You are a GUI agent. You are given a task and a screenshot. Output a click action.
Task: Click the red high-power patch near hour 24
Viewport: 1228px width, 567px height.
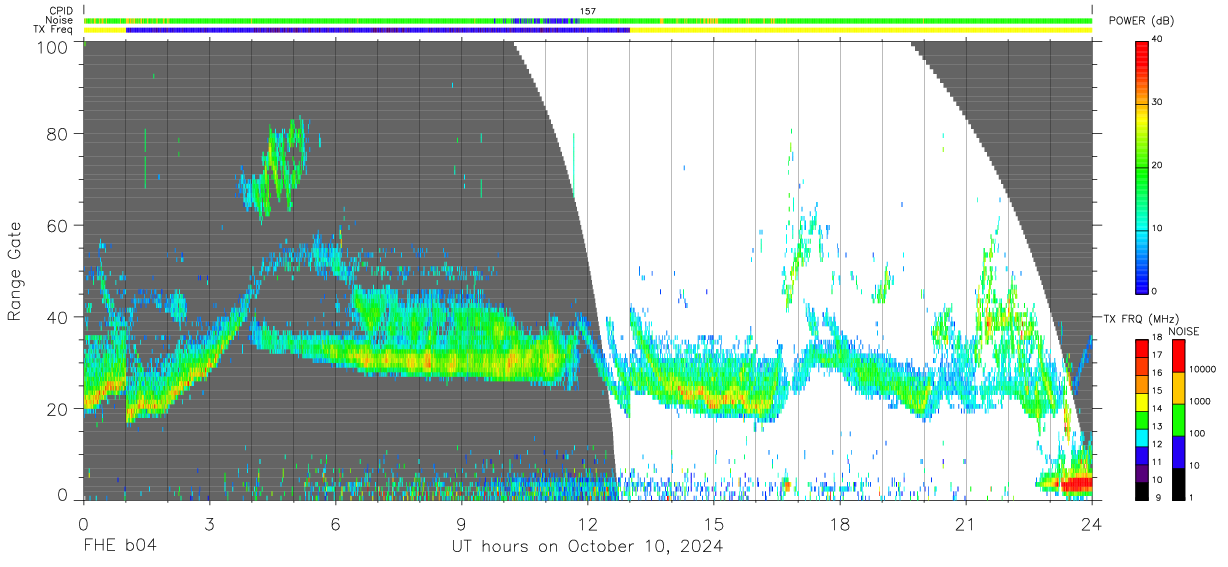pyautogui.click(x=1076, y=485)
